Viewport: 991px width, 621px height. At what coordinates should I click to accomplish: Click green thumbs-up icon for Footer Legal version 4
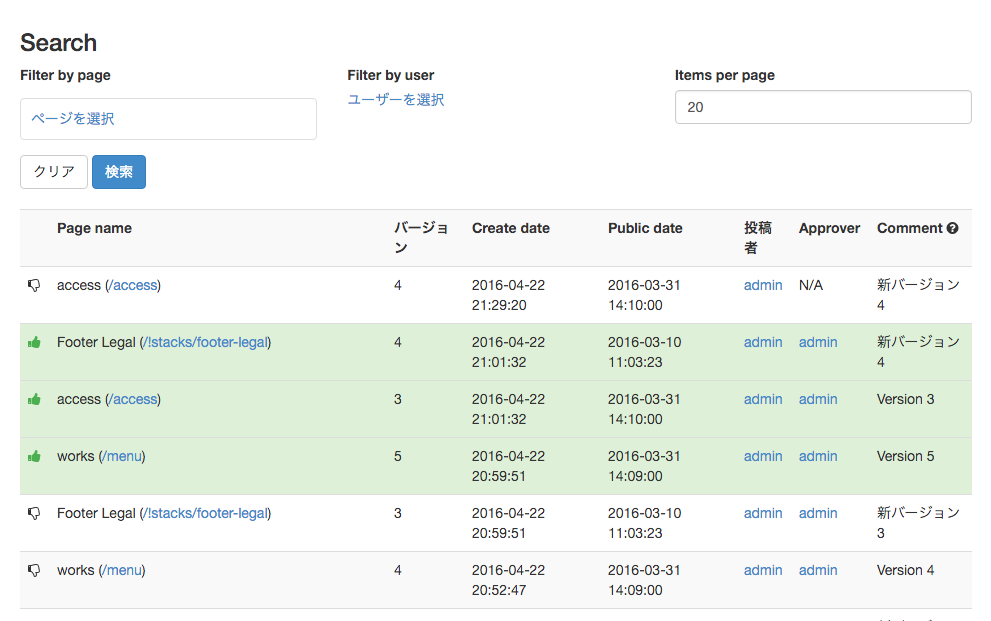tap(34, 342)
